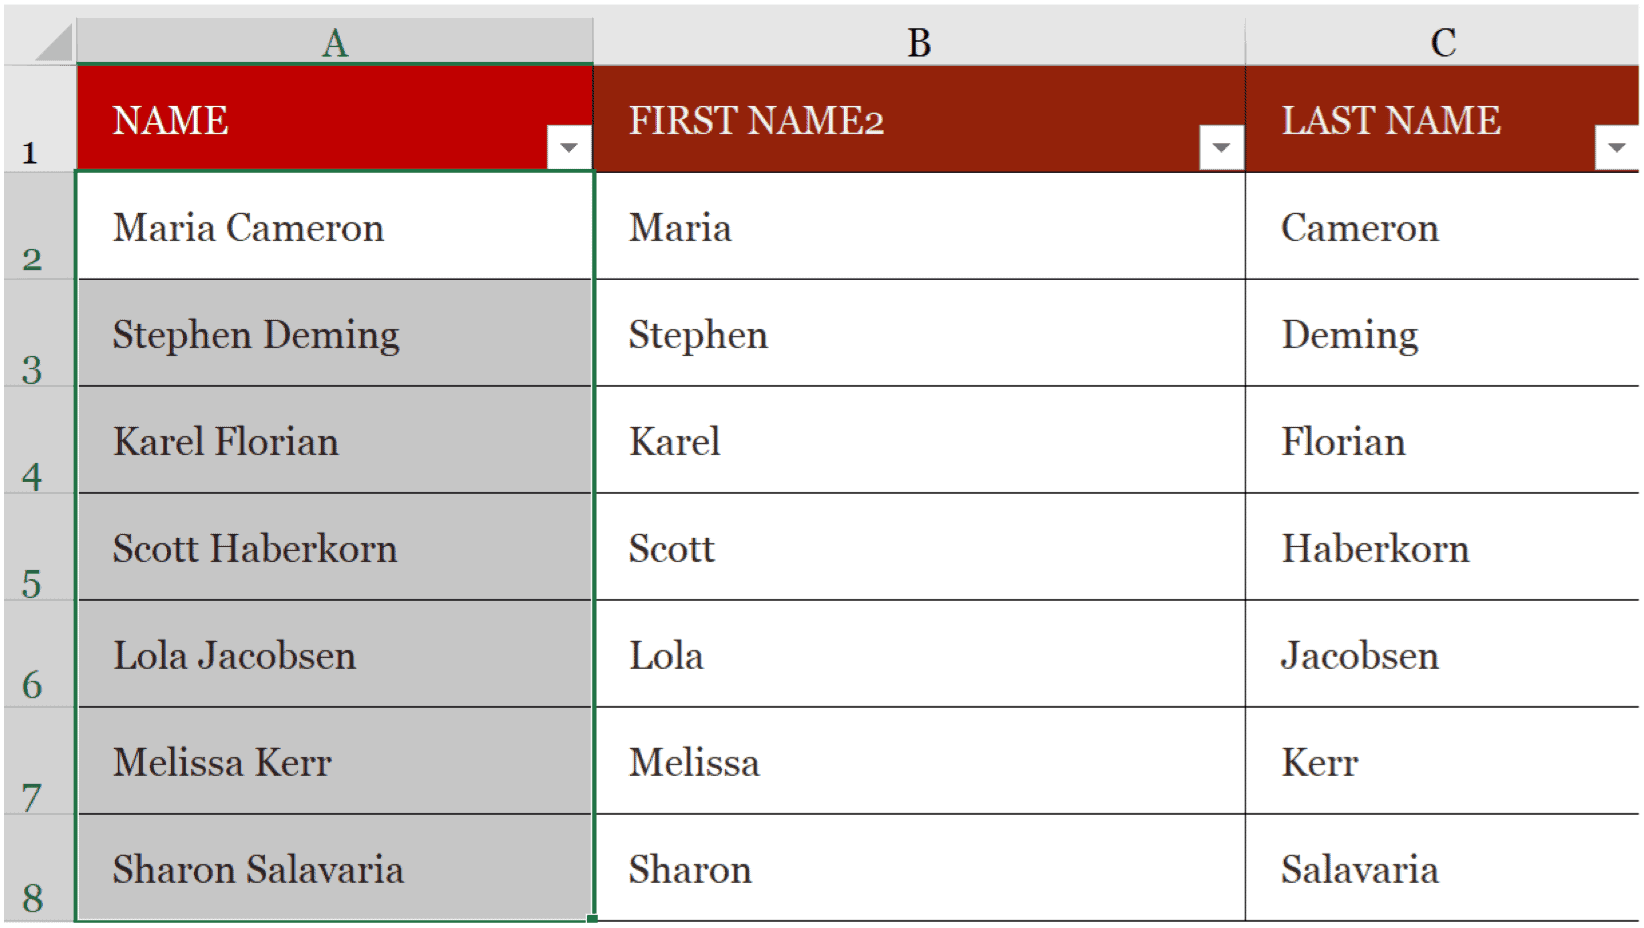Viewport: 1644px width, 928px height.
Task: Click the fill handle at selection corner
Action: tap(593, 918)
